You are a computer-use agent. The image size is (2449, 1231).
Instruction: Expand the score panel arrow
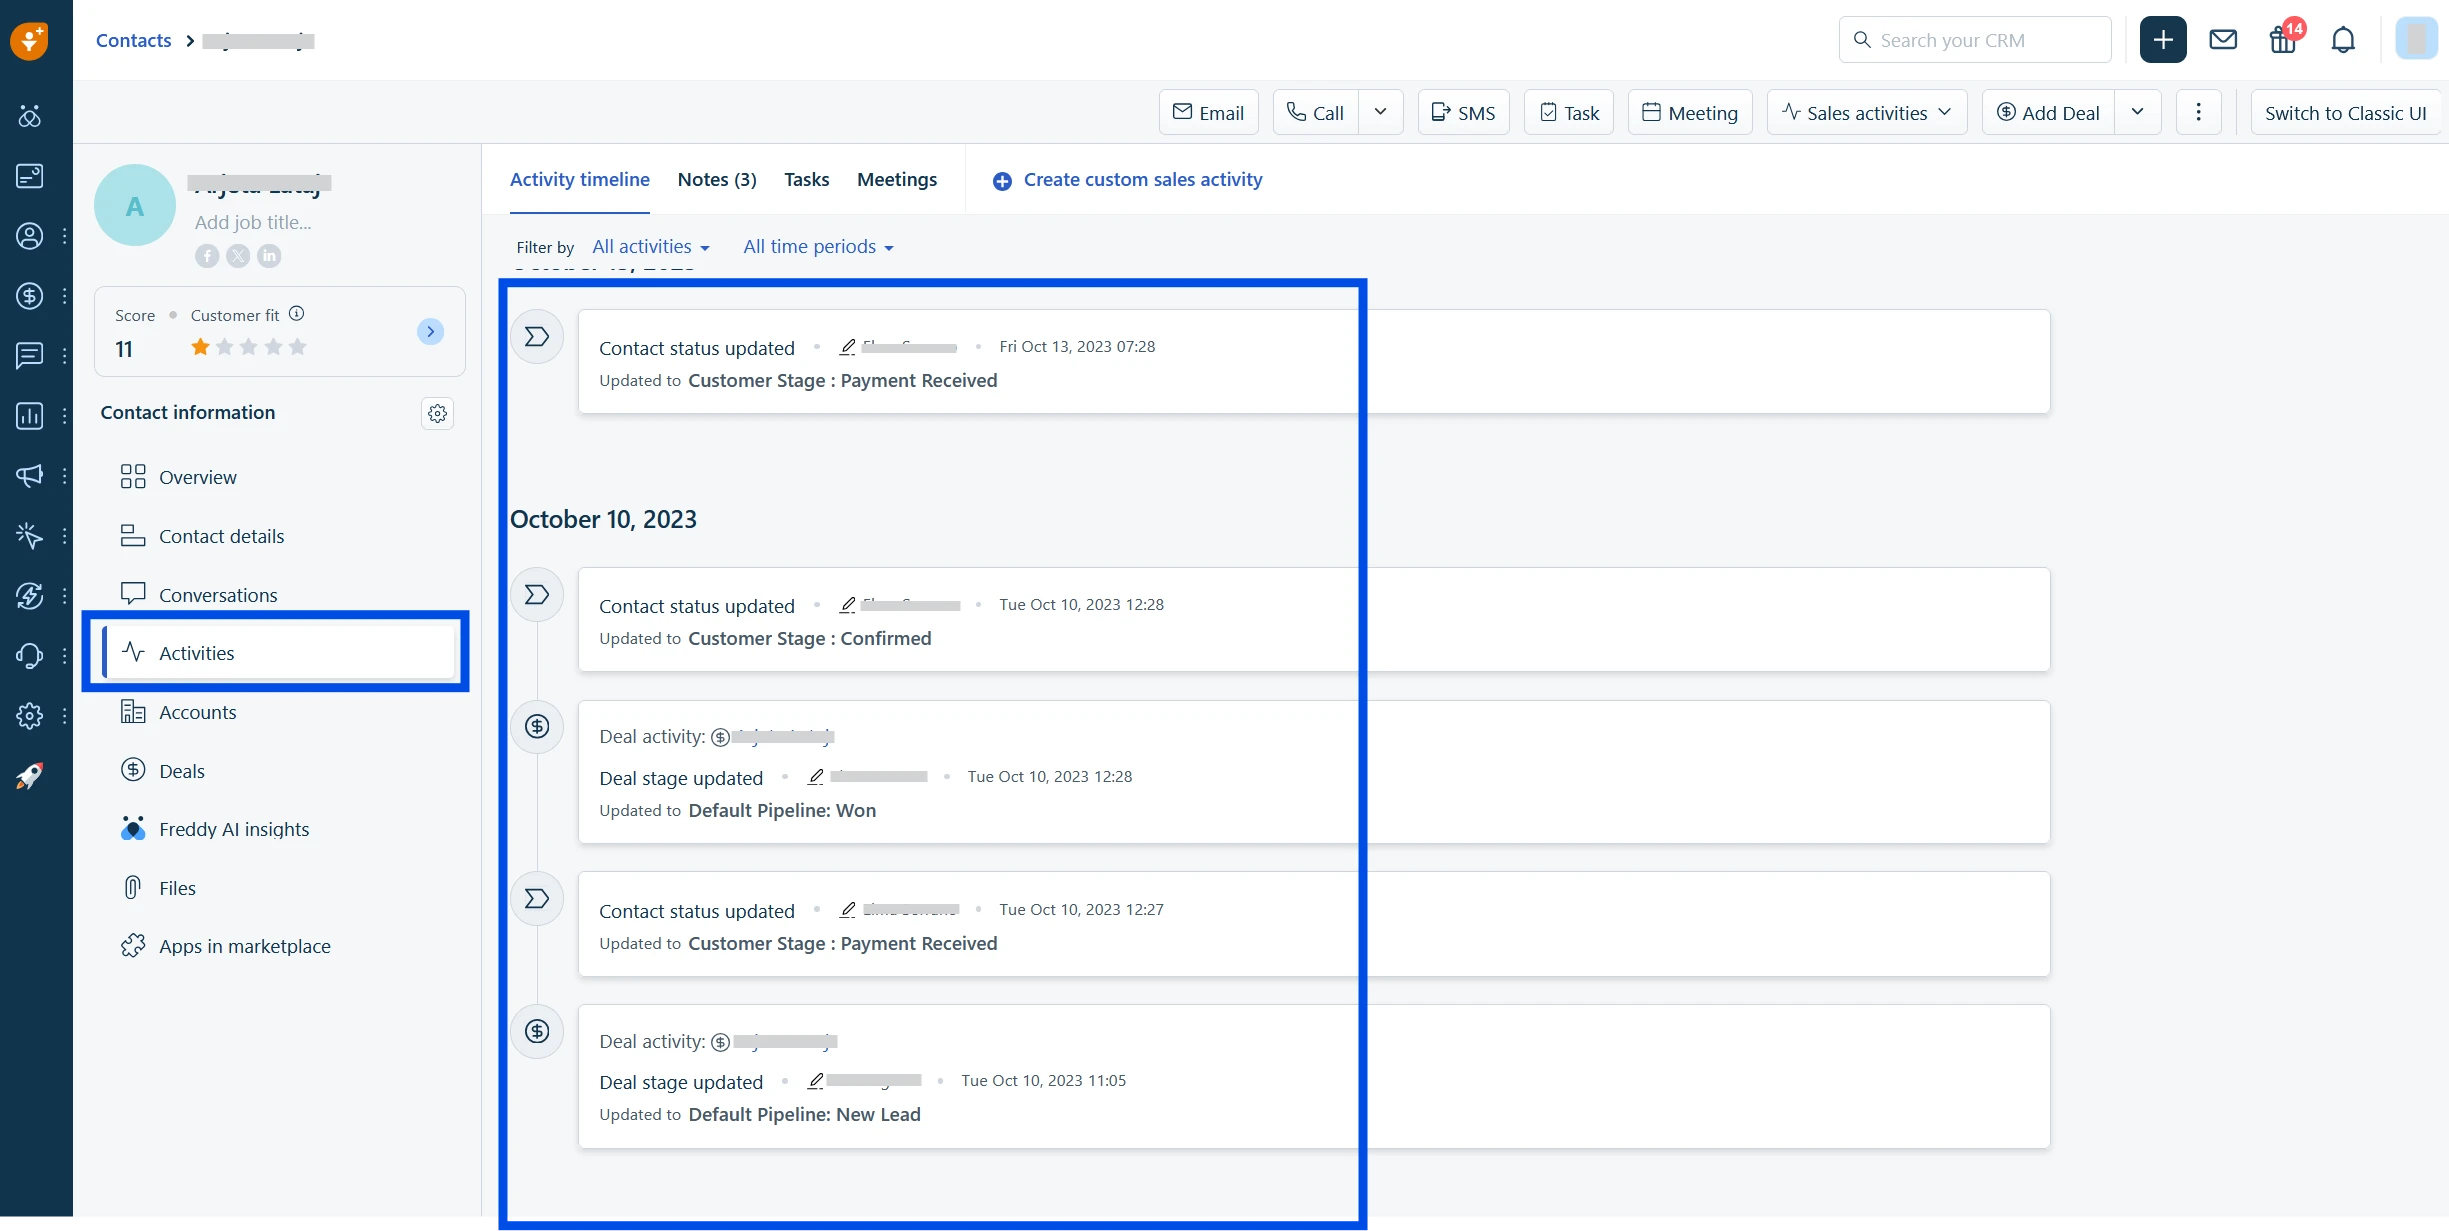[430, 332]
